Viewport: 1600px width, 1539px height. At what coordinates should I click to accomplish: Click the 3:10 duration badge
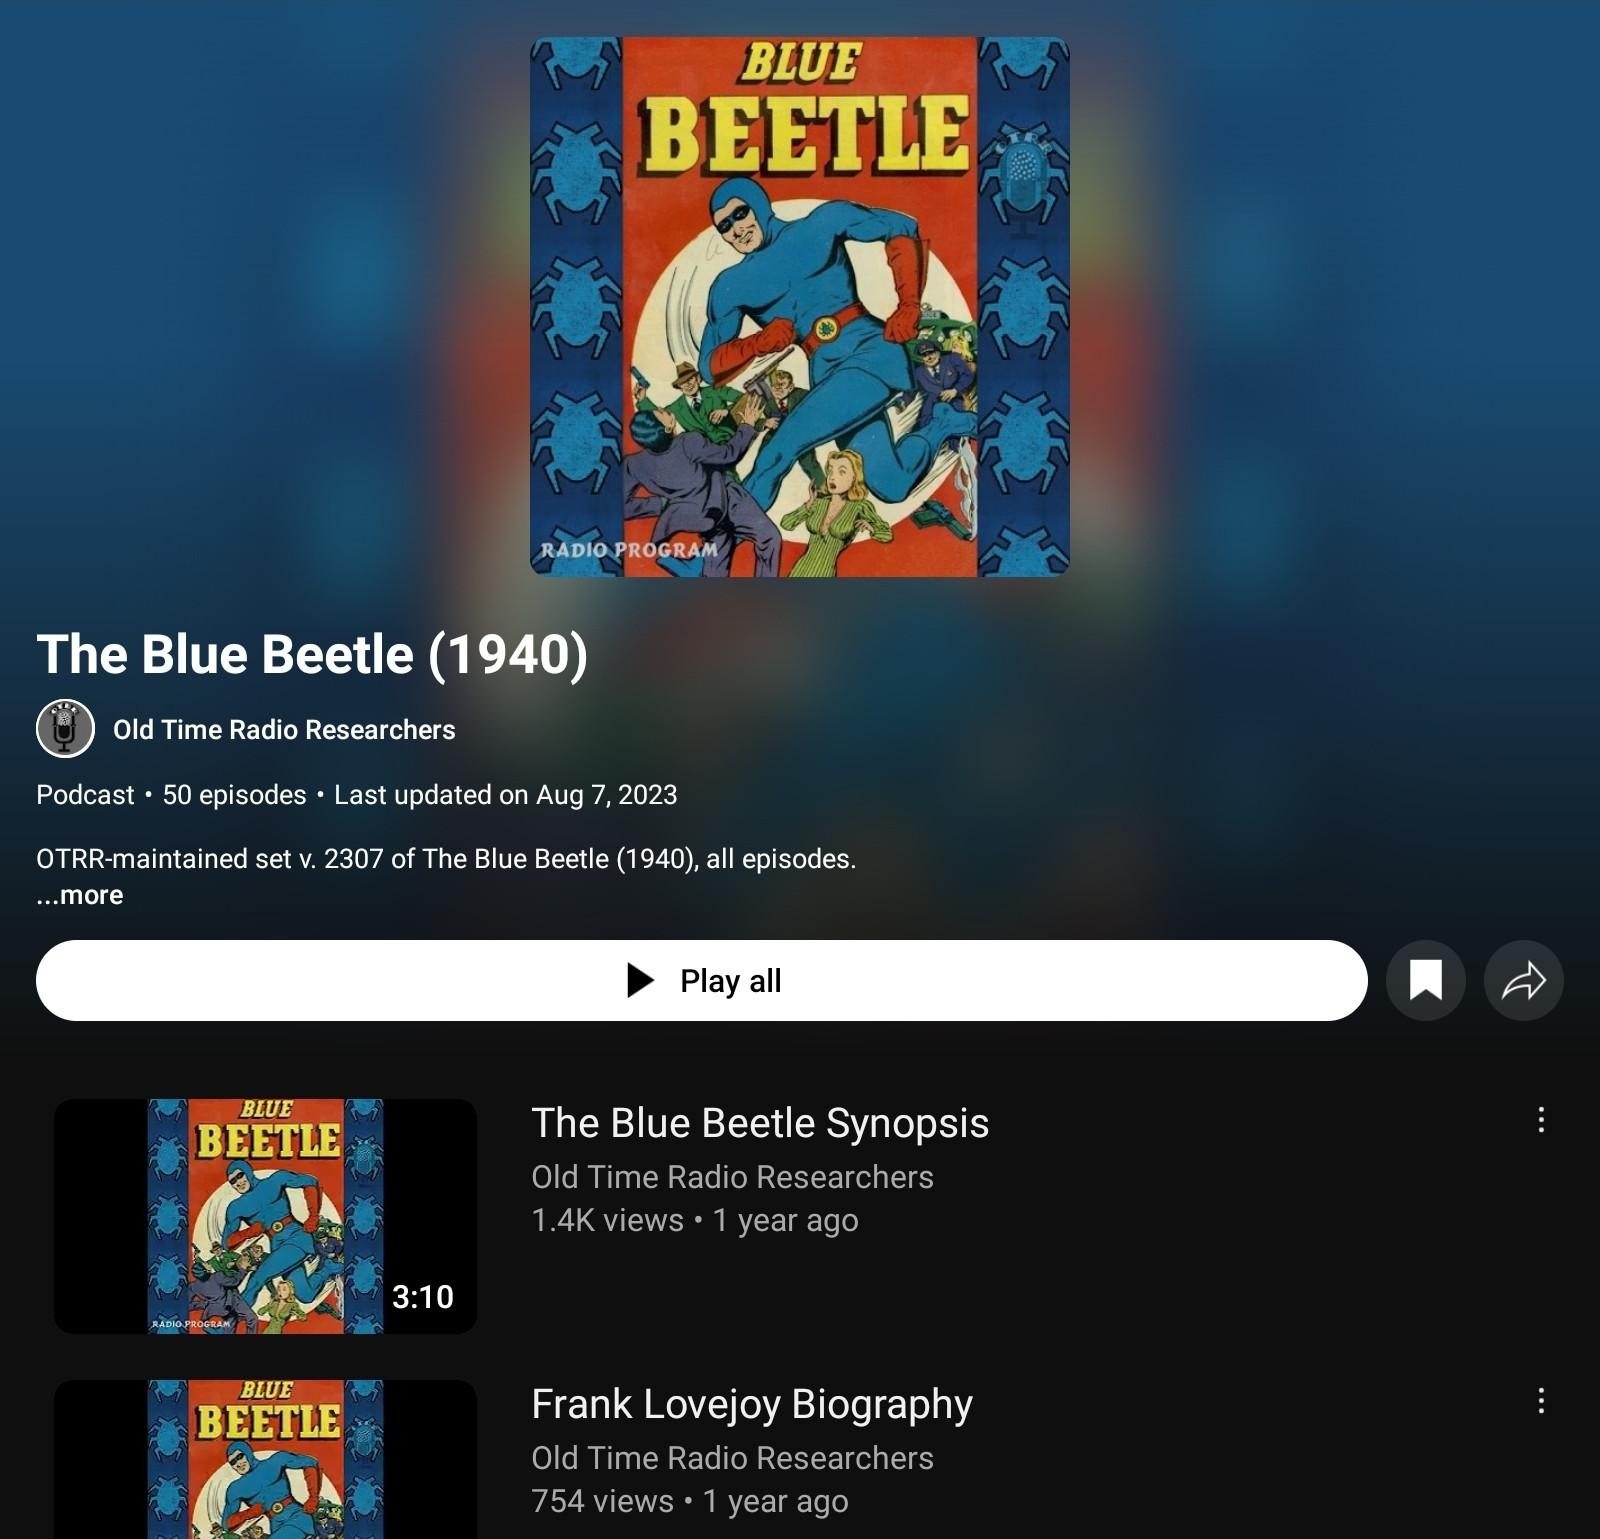click(423, 1297)
